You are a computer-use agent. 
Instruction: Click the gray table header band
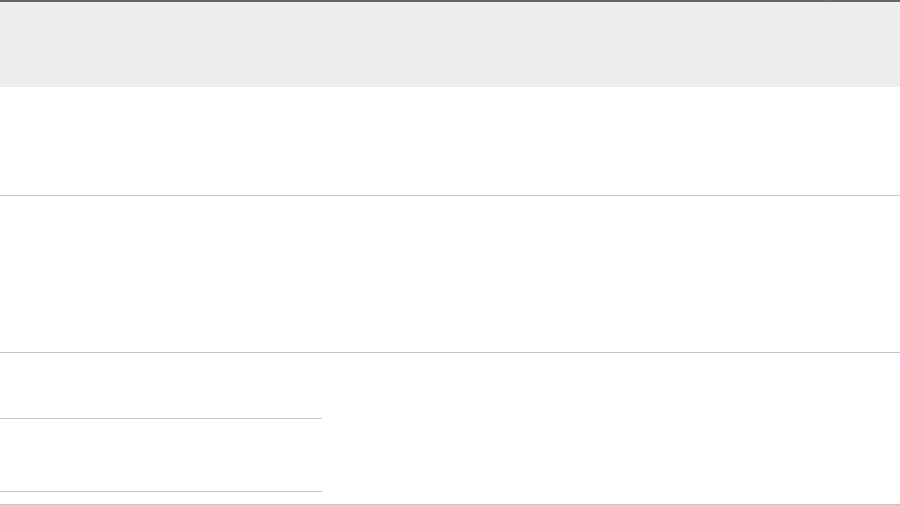pos(450,44)
